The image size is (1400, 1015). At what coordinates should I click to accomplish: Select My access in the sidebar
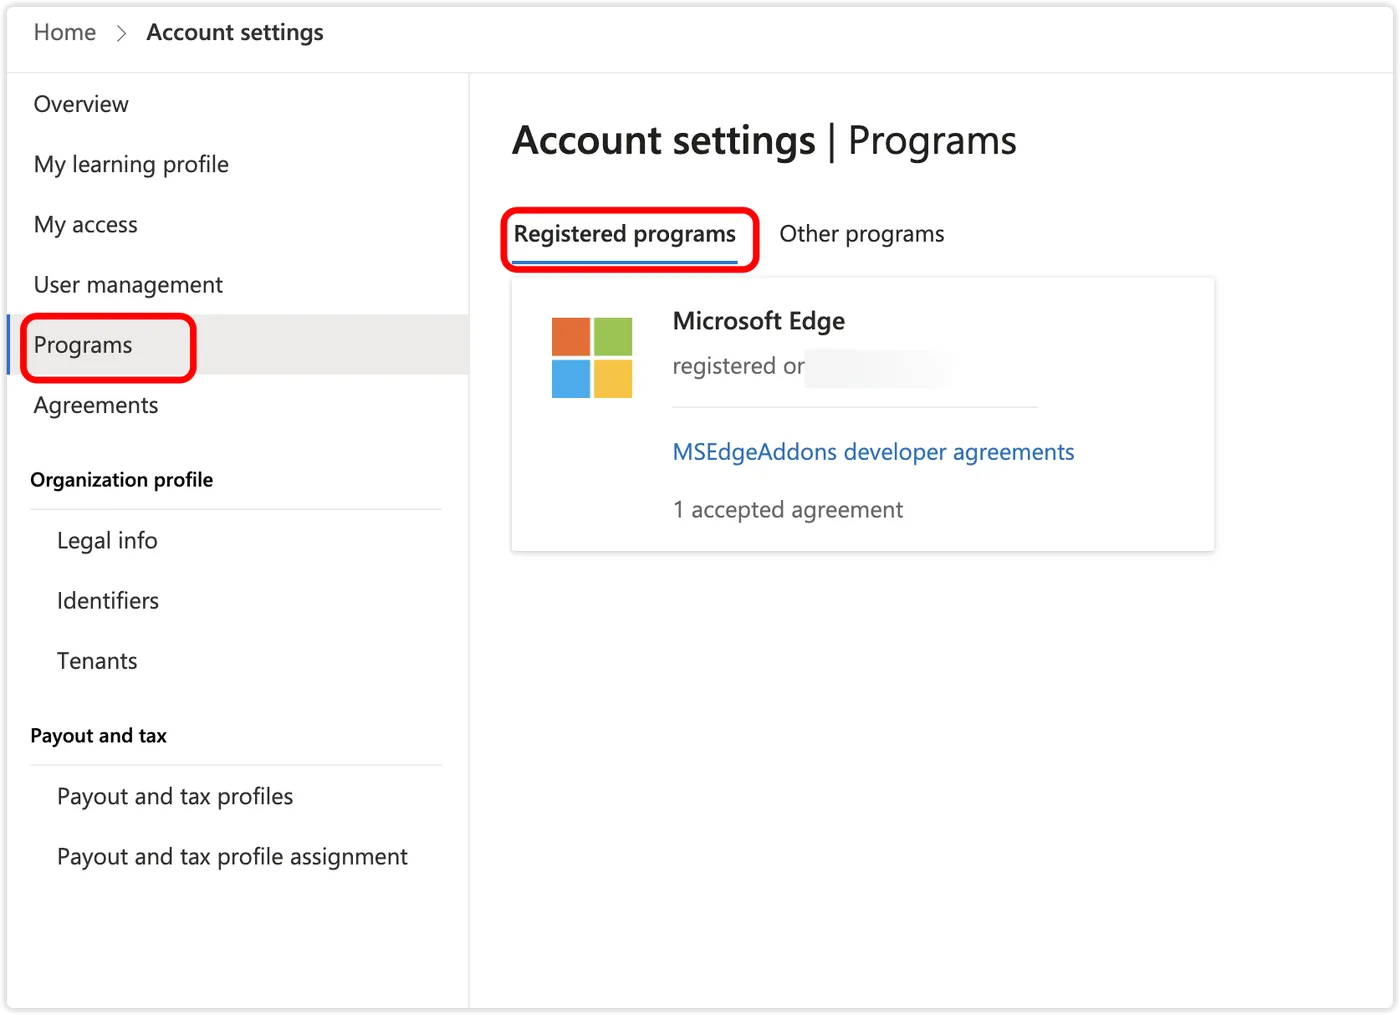86,225
